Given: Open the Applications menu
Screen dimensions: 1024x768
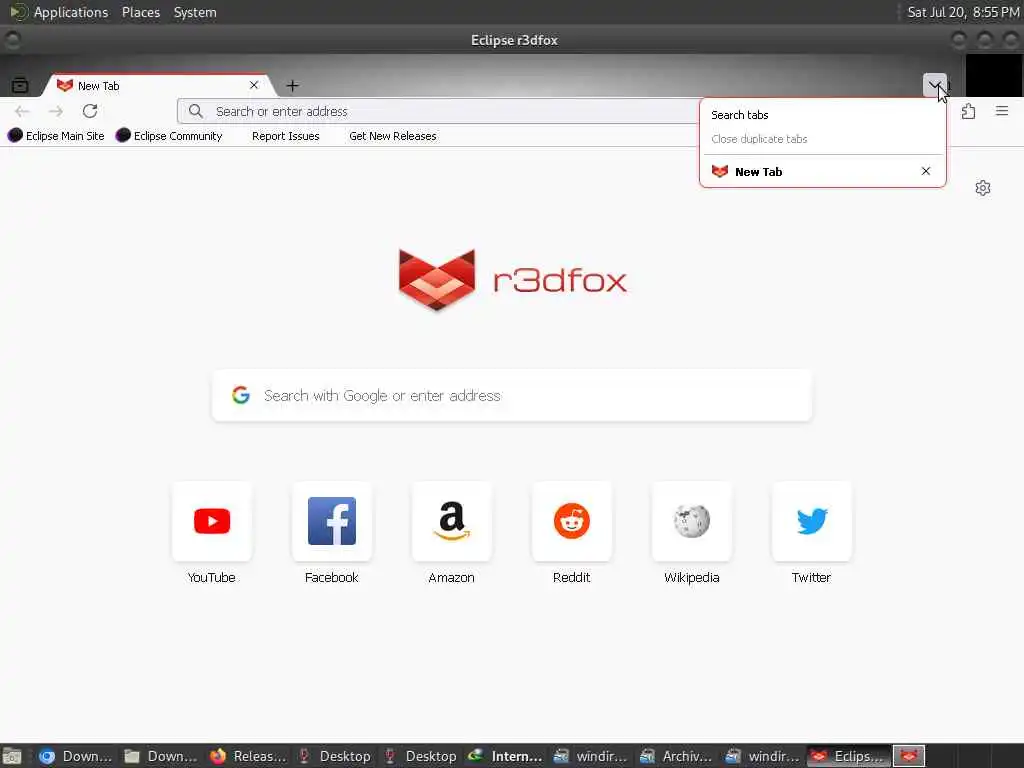Looking at the screenshot, I should (71, 12).
